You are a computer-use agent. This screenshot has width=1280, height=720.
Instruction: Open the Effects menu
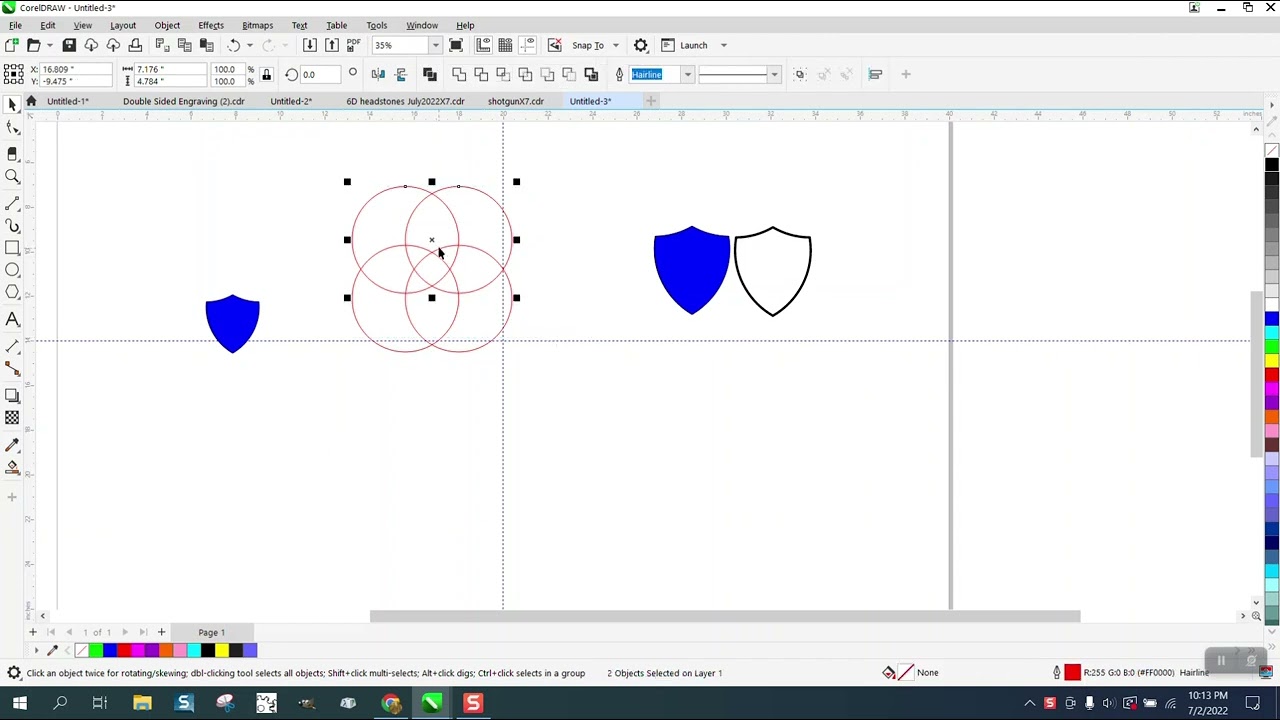point(211,25)
